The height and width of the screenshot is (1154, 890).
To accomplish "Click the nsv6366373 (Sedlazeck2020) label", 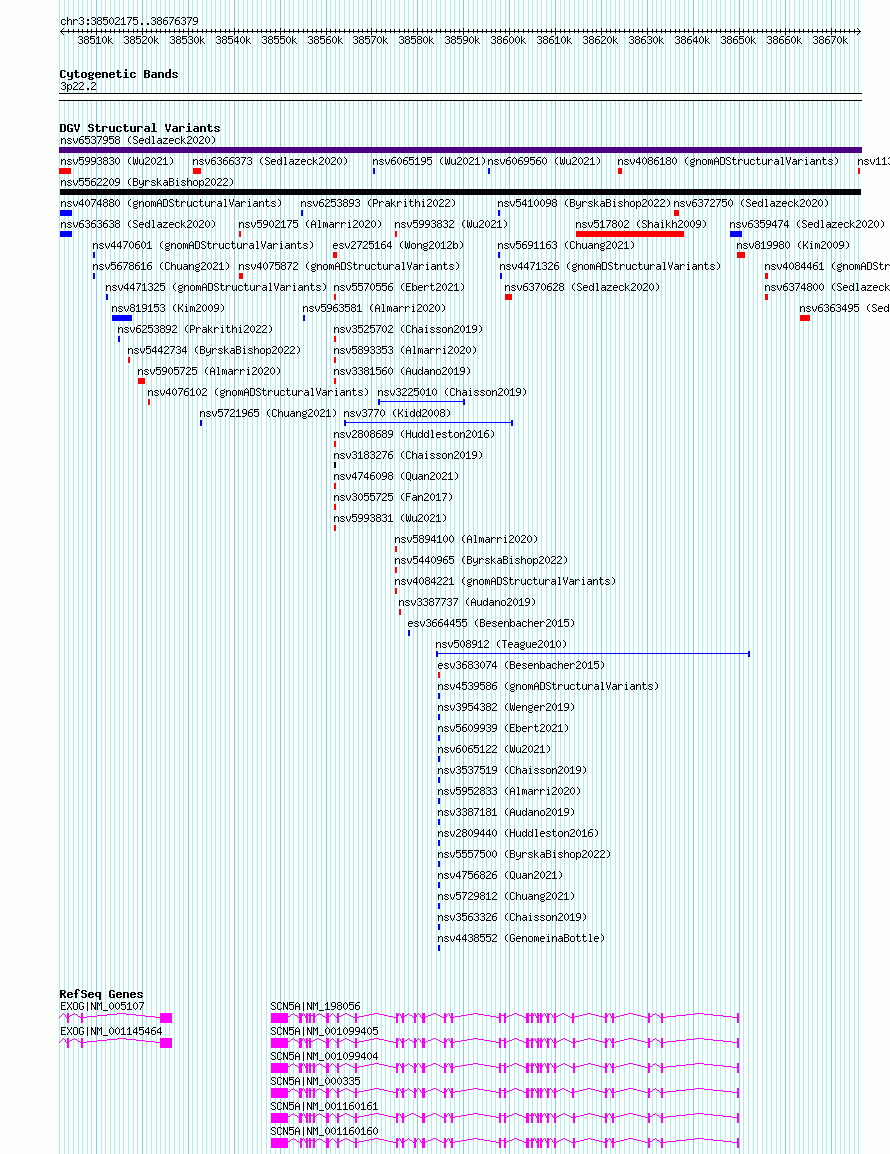I will tap(270, 160).
